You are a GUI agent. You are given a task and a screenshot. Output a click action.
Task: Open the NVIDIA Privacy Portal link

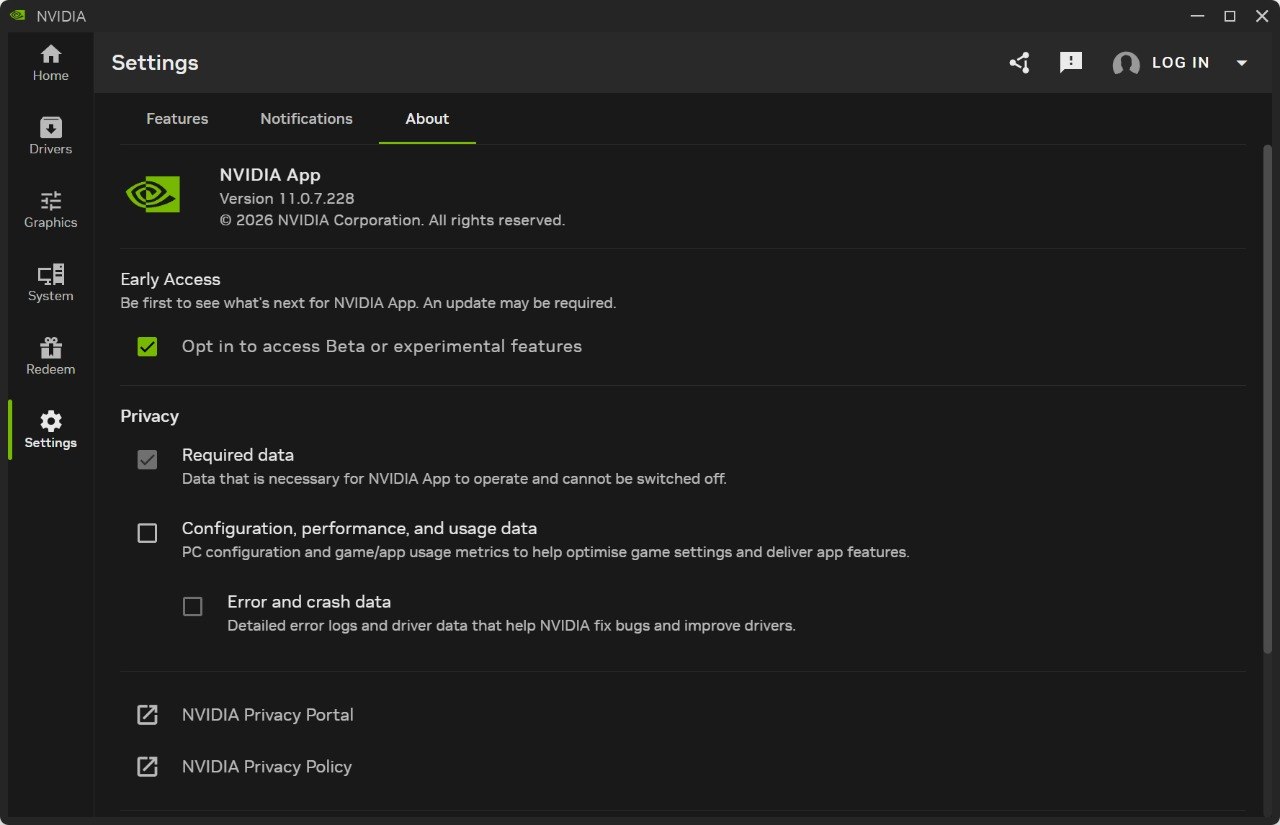pos(267,714)
